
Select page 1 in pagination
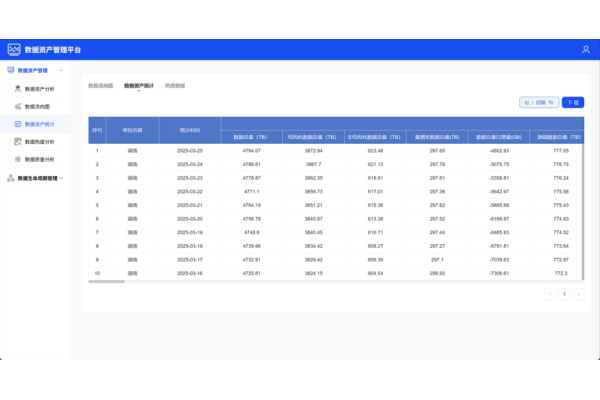point(564,294)
